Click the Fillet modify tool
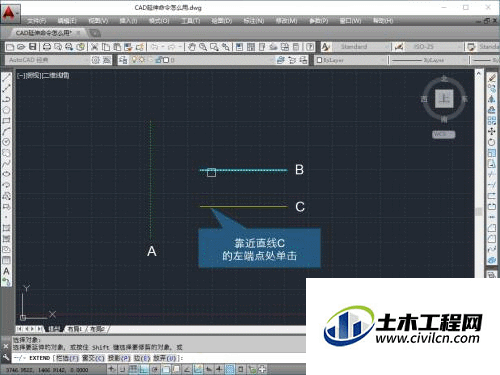The height and width of the screenshot is (375, 500). 492,239
